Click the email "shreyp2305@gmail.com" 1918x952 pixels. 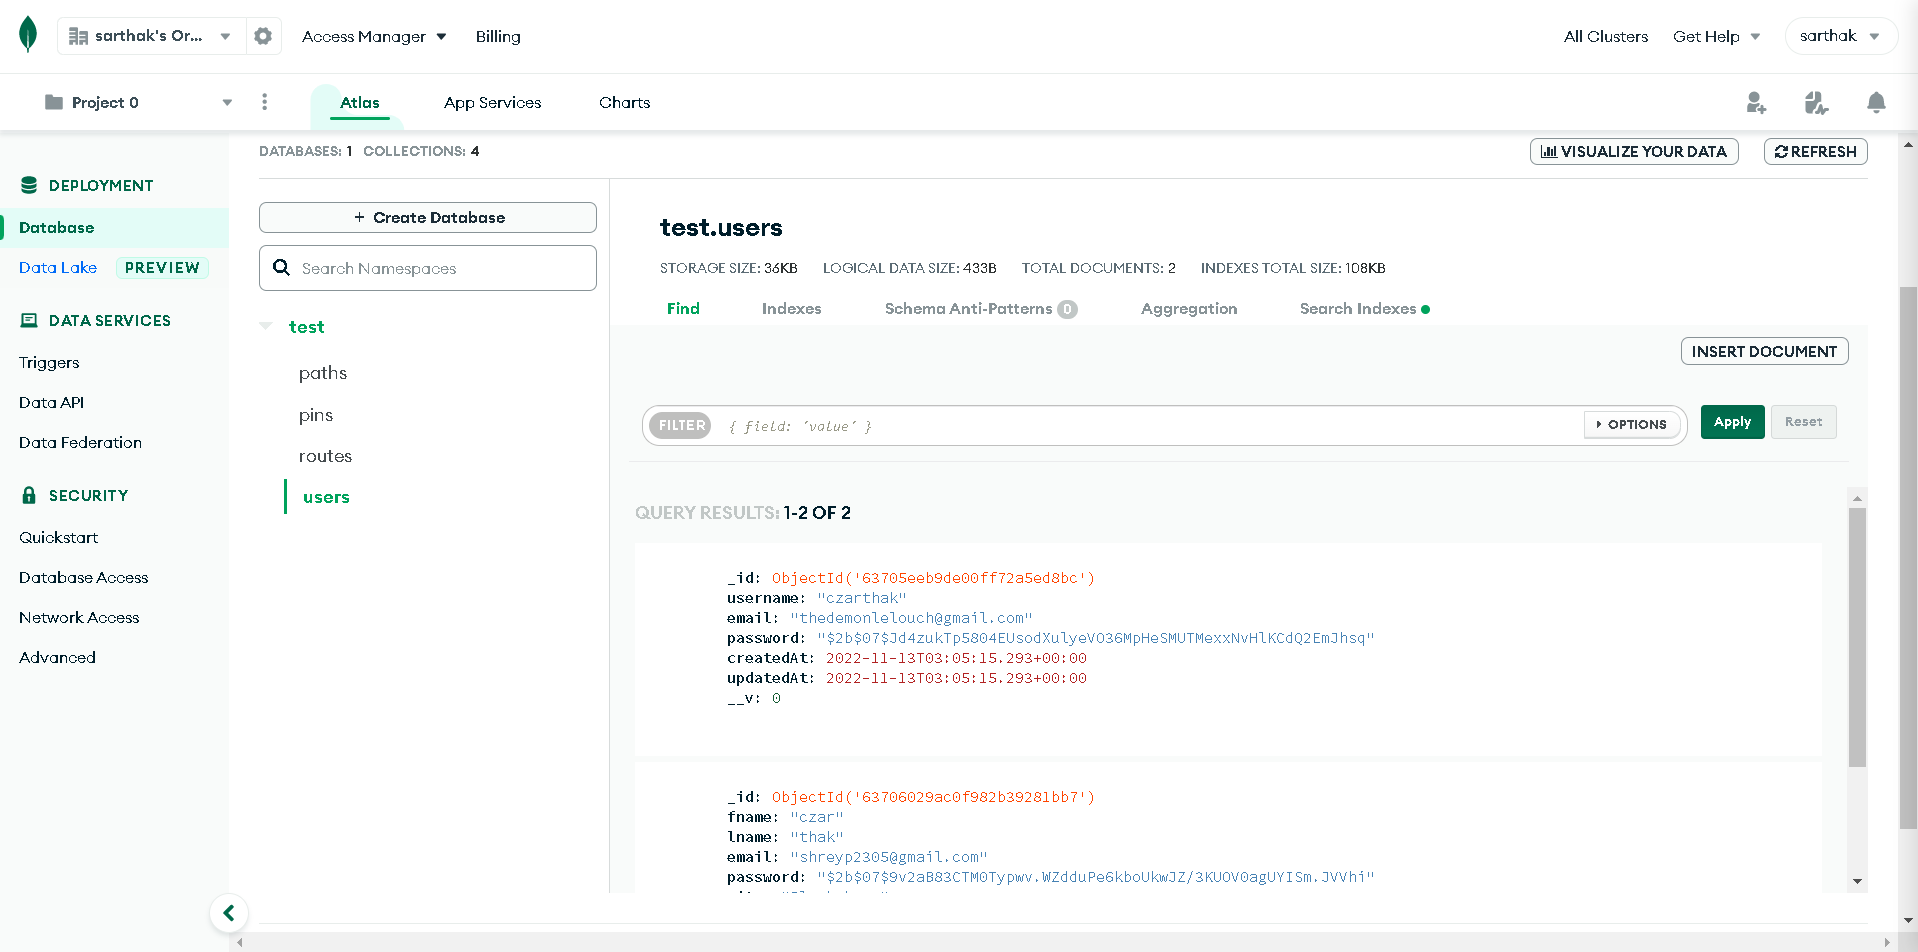point(888,857)
